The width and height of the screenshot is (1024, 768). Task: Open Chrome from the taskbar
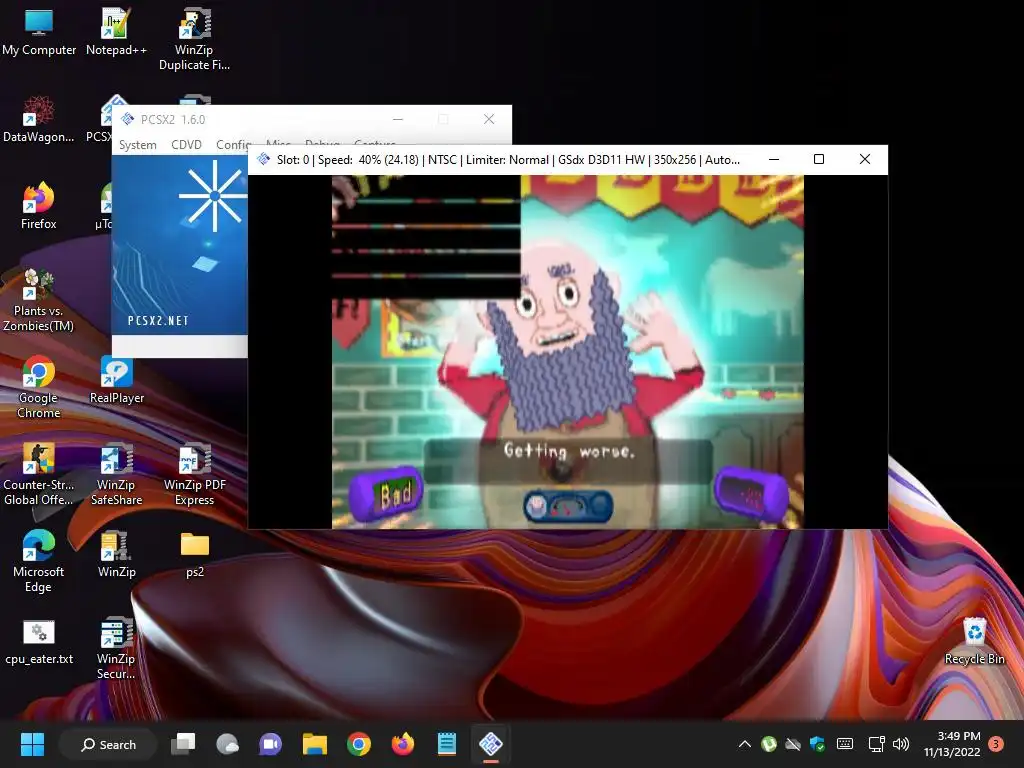click(x=359, y=744)
